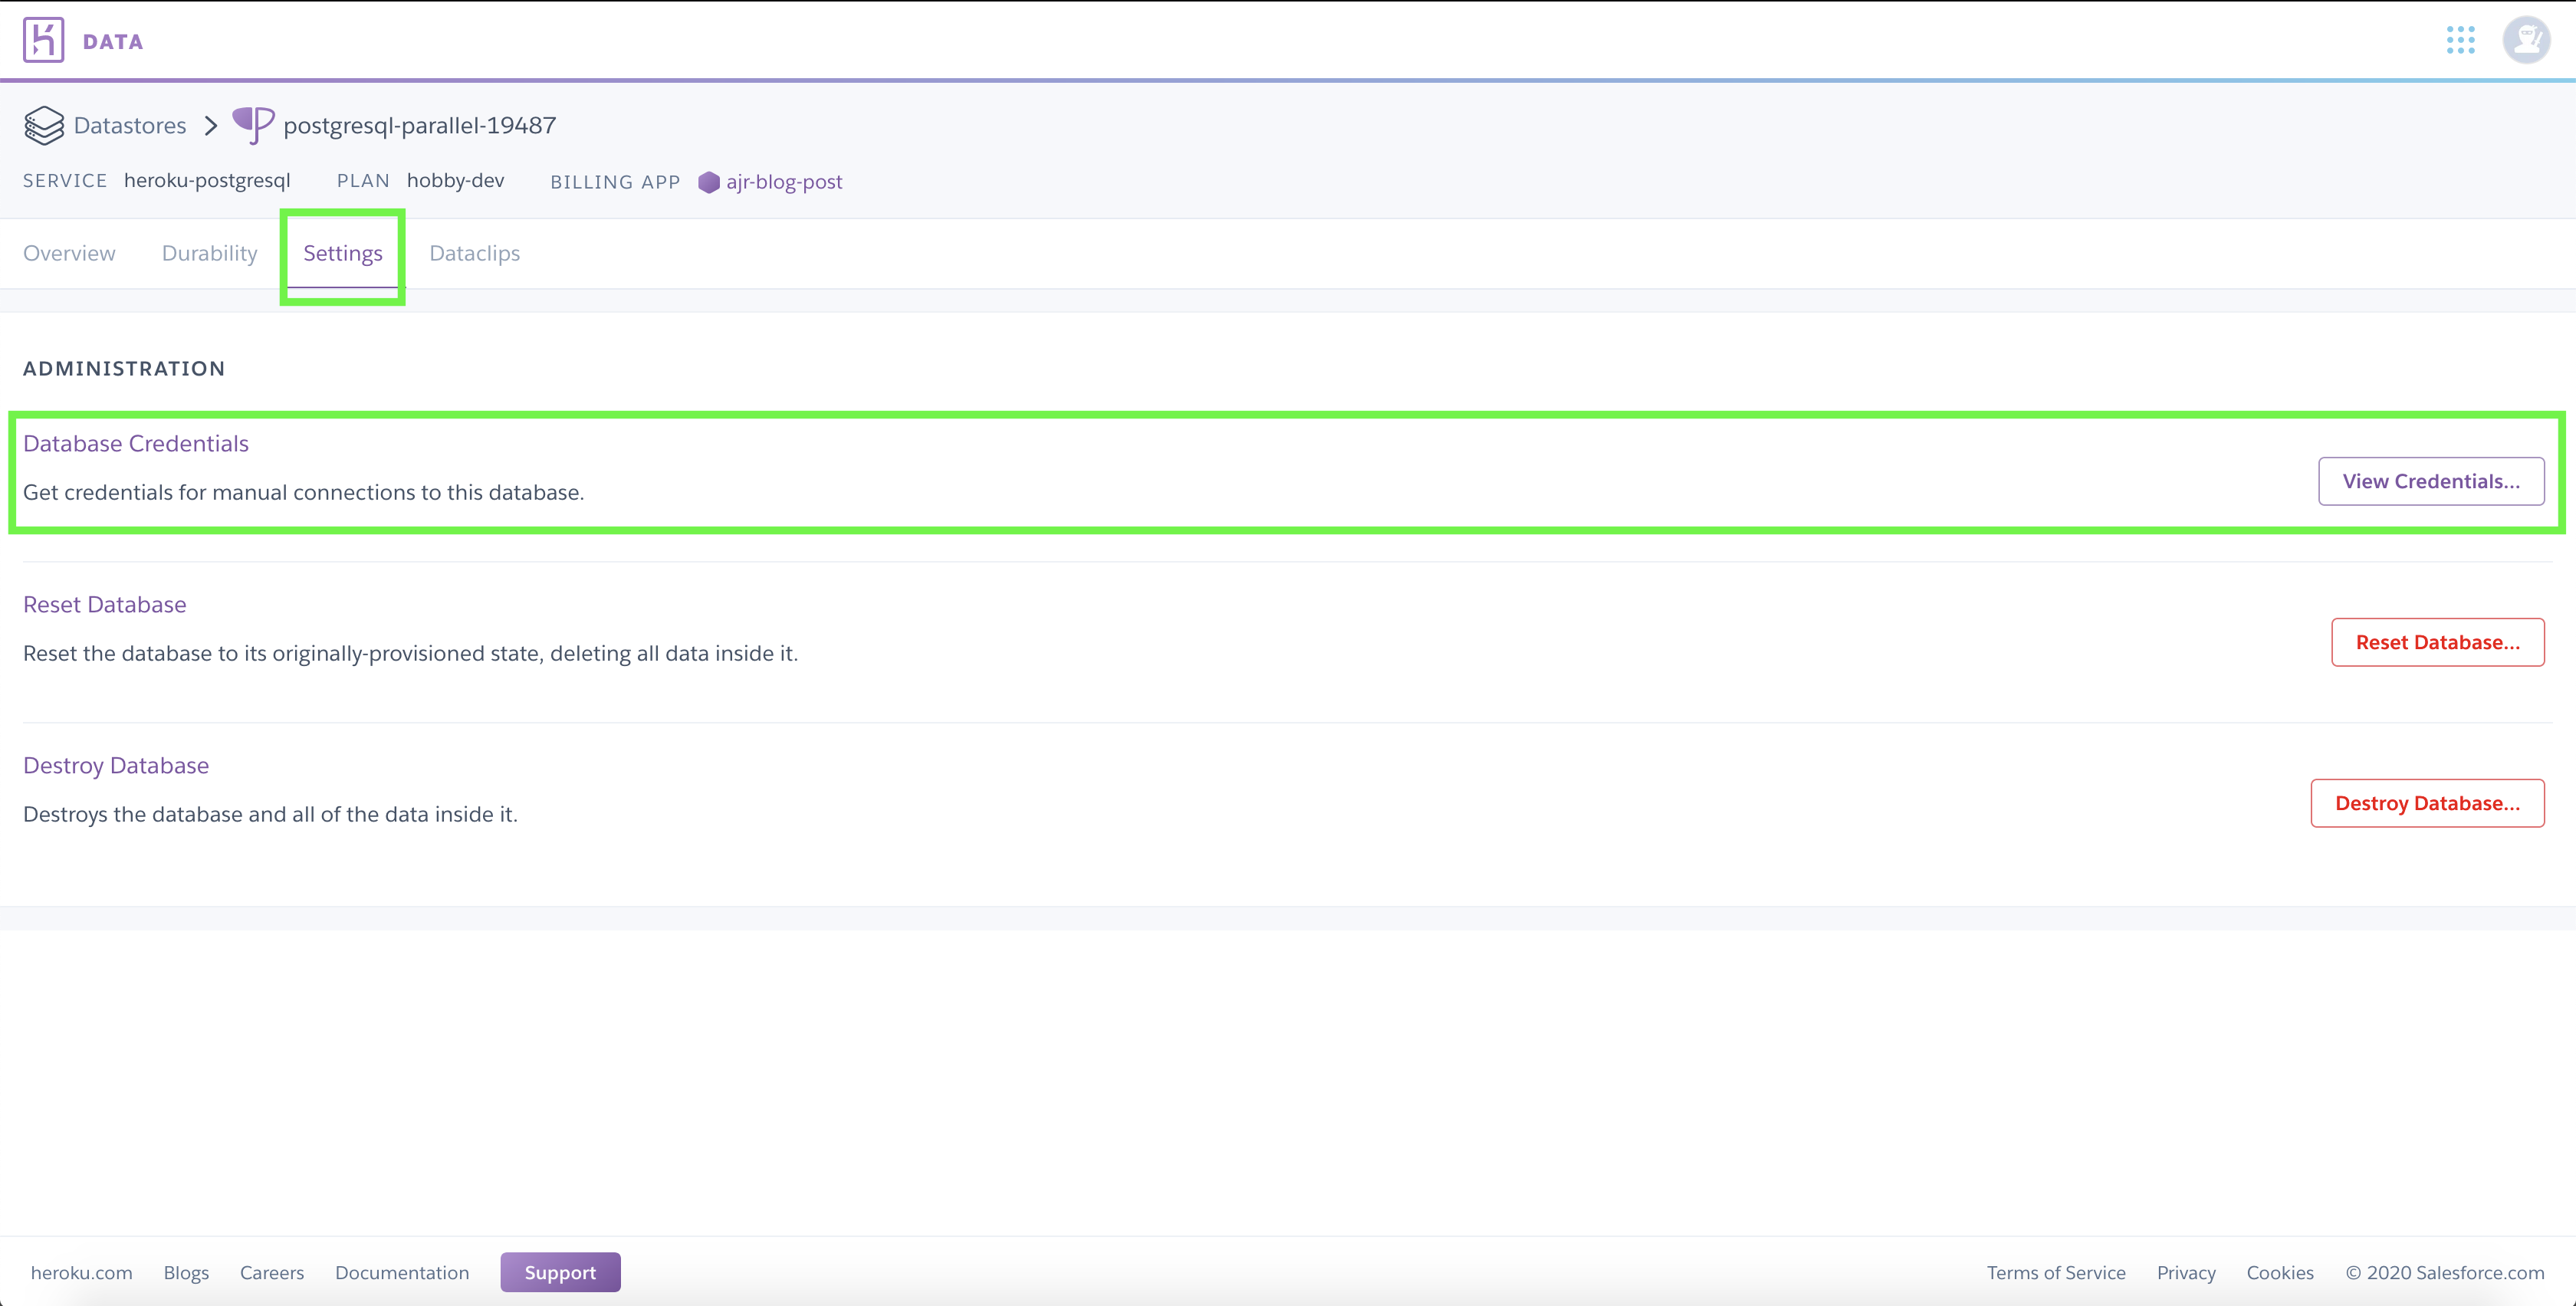Open the nine-dot app switcher grid
The image size is (2576, 1306).
coord(2460,40)
